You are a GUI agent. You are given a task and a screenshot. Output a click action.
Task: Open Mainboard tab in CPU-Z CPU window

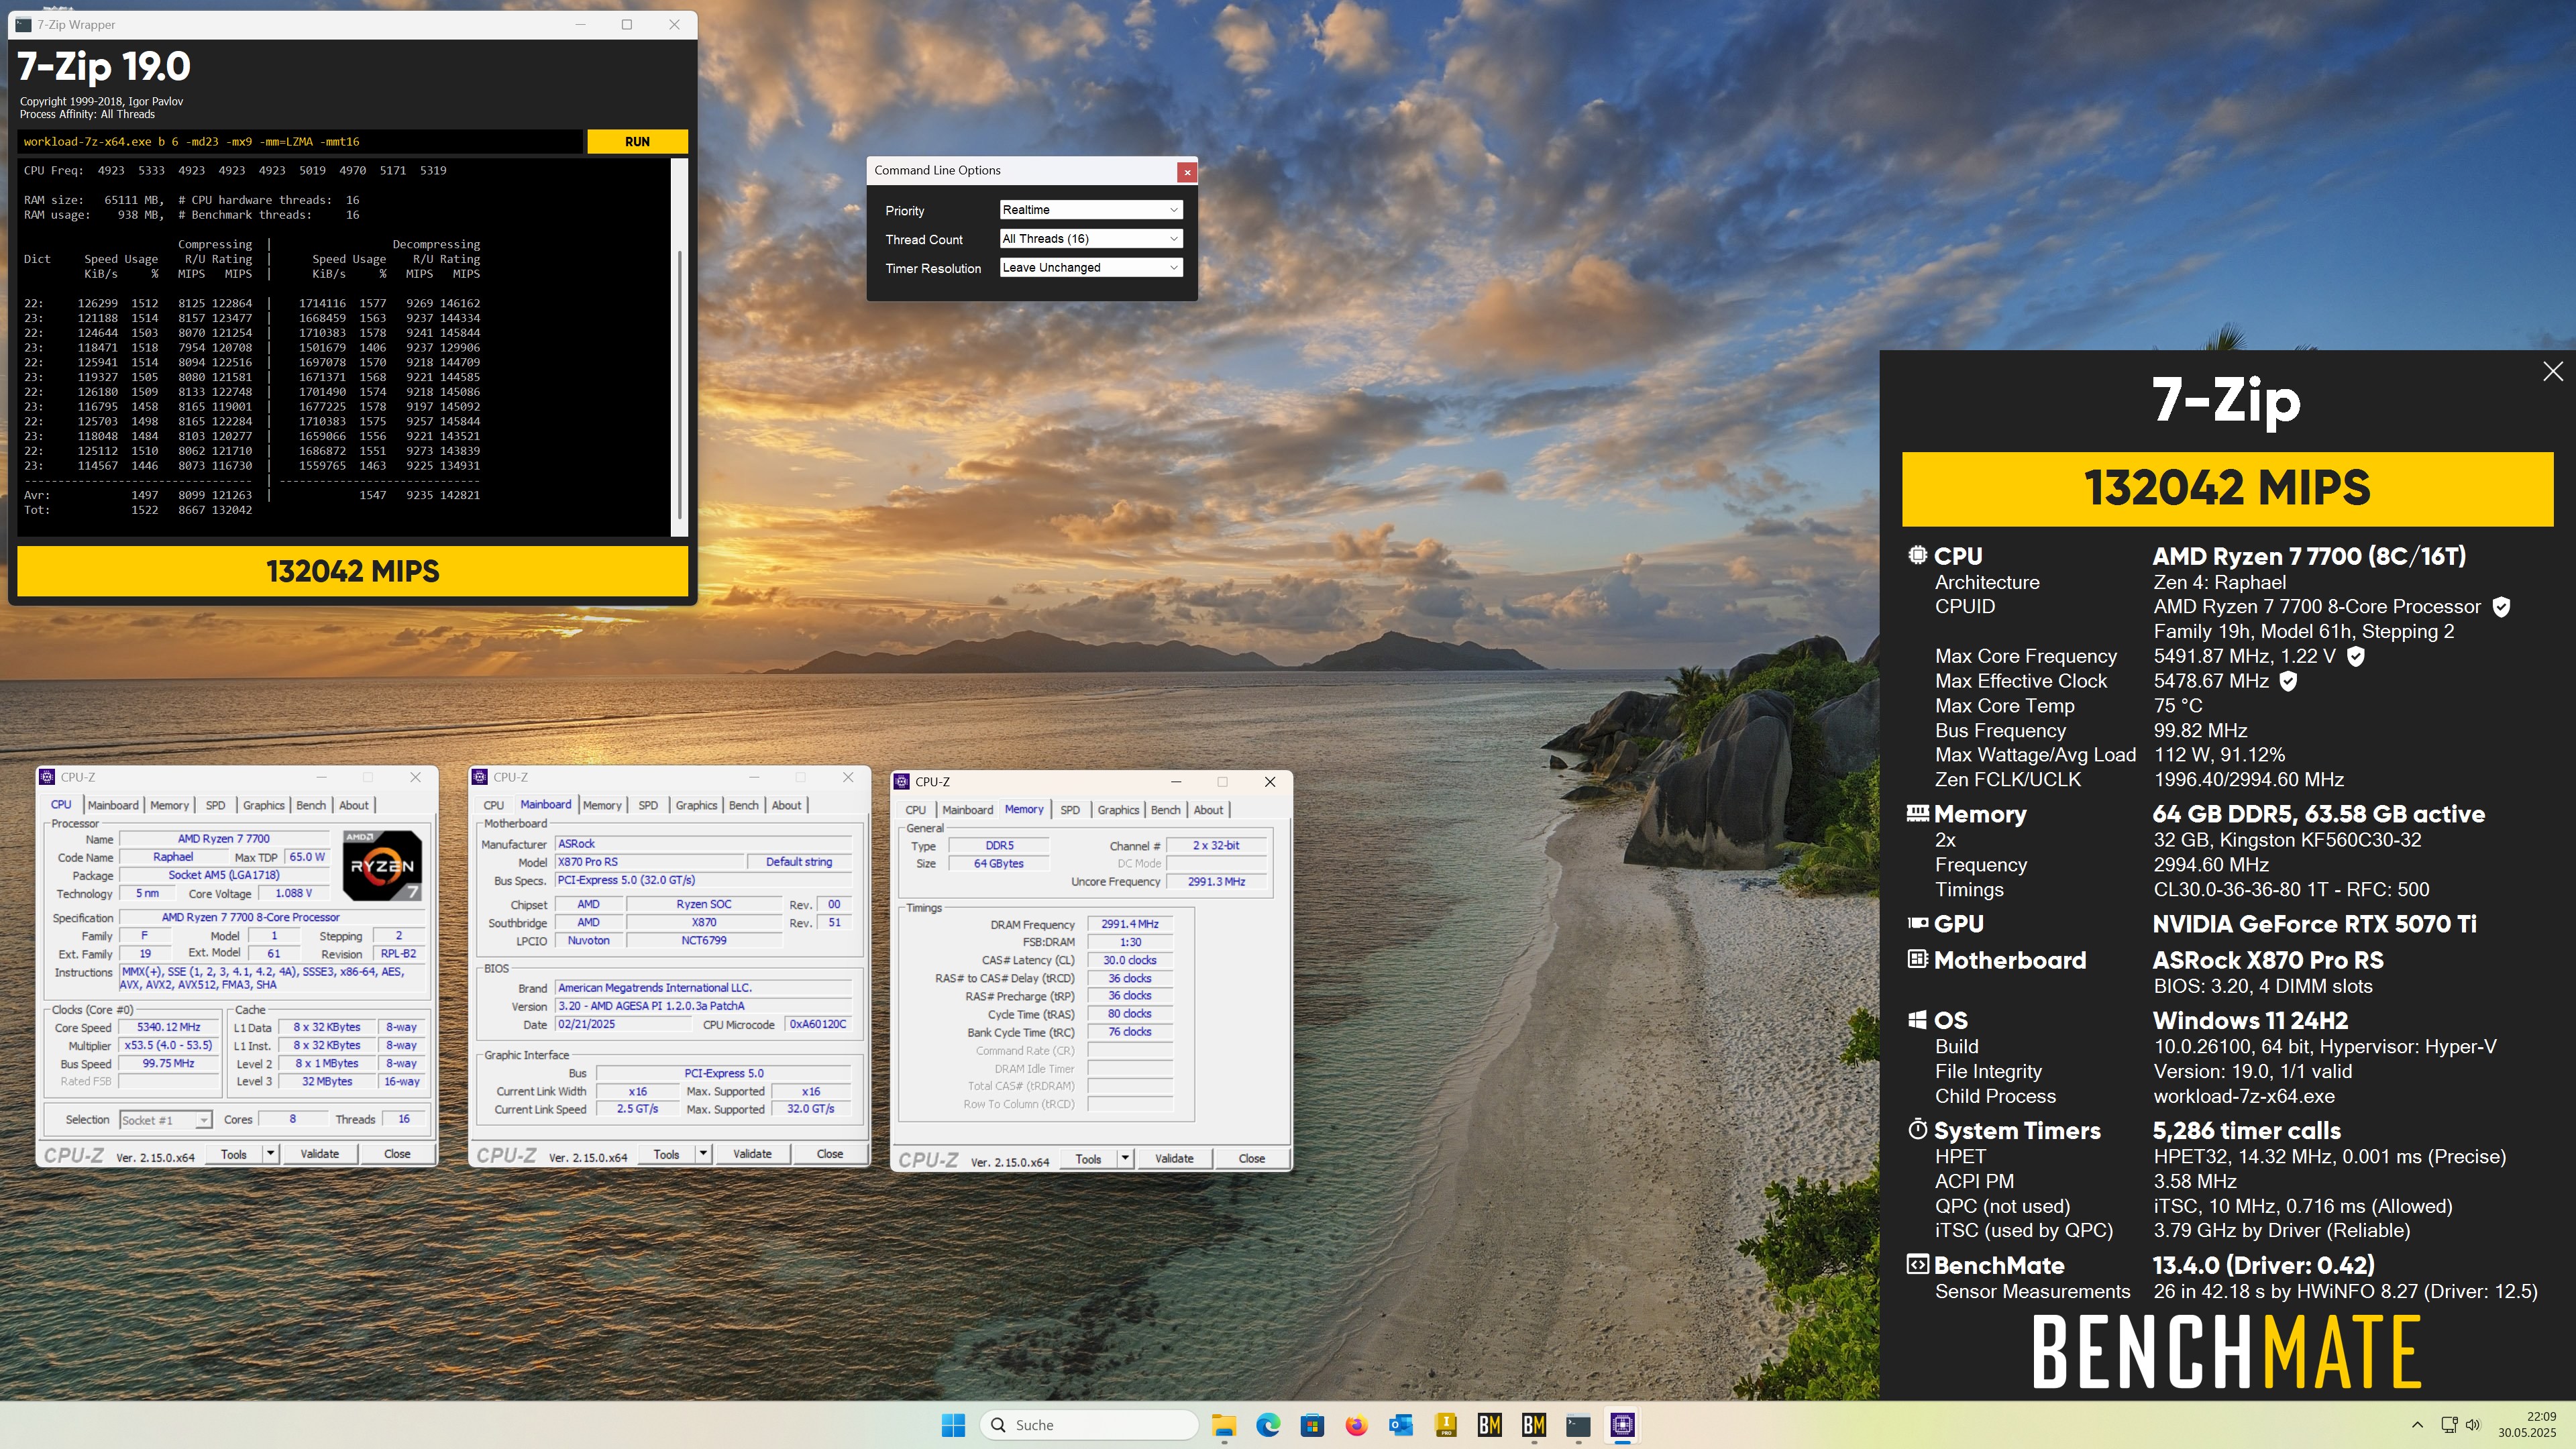click(x=113, y=805)
